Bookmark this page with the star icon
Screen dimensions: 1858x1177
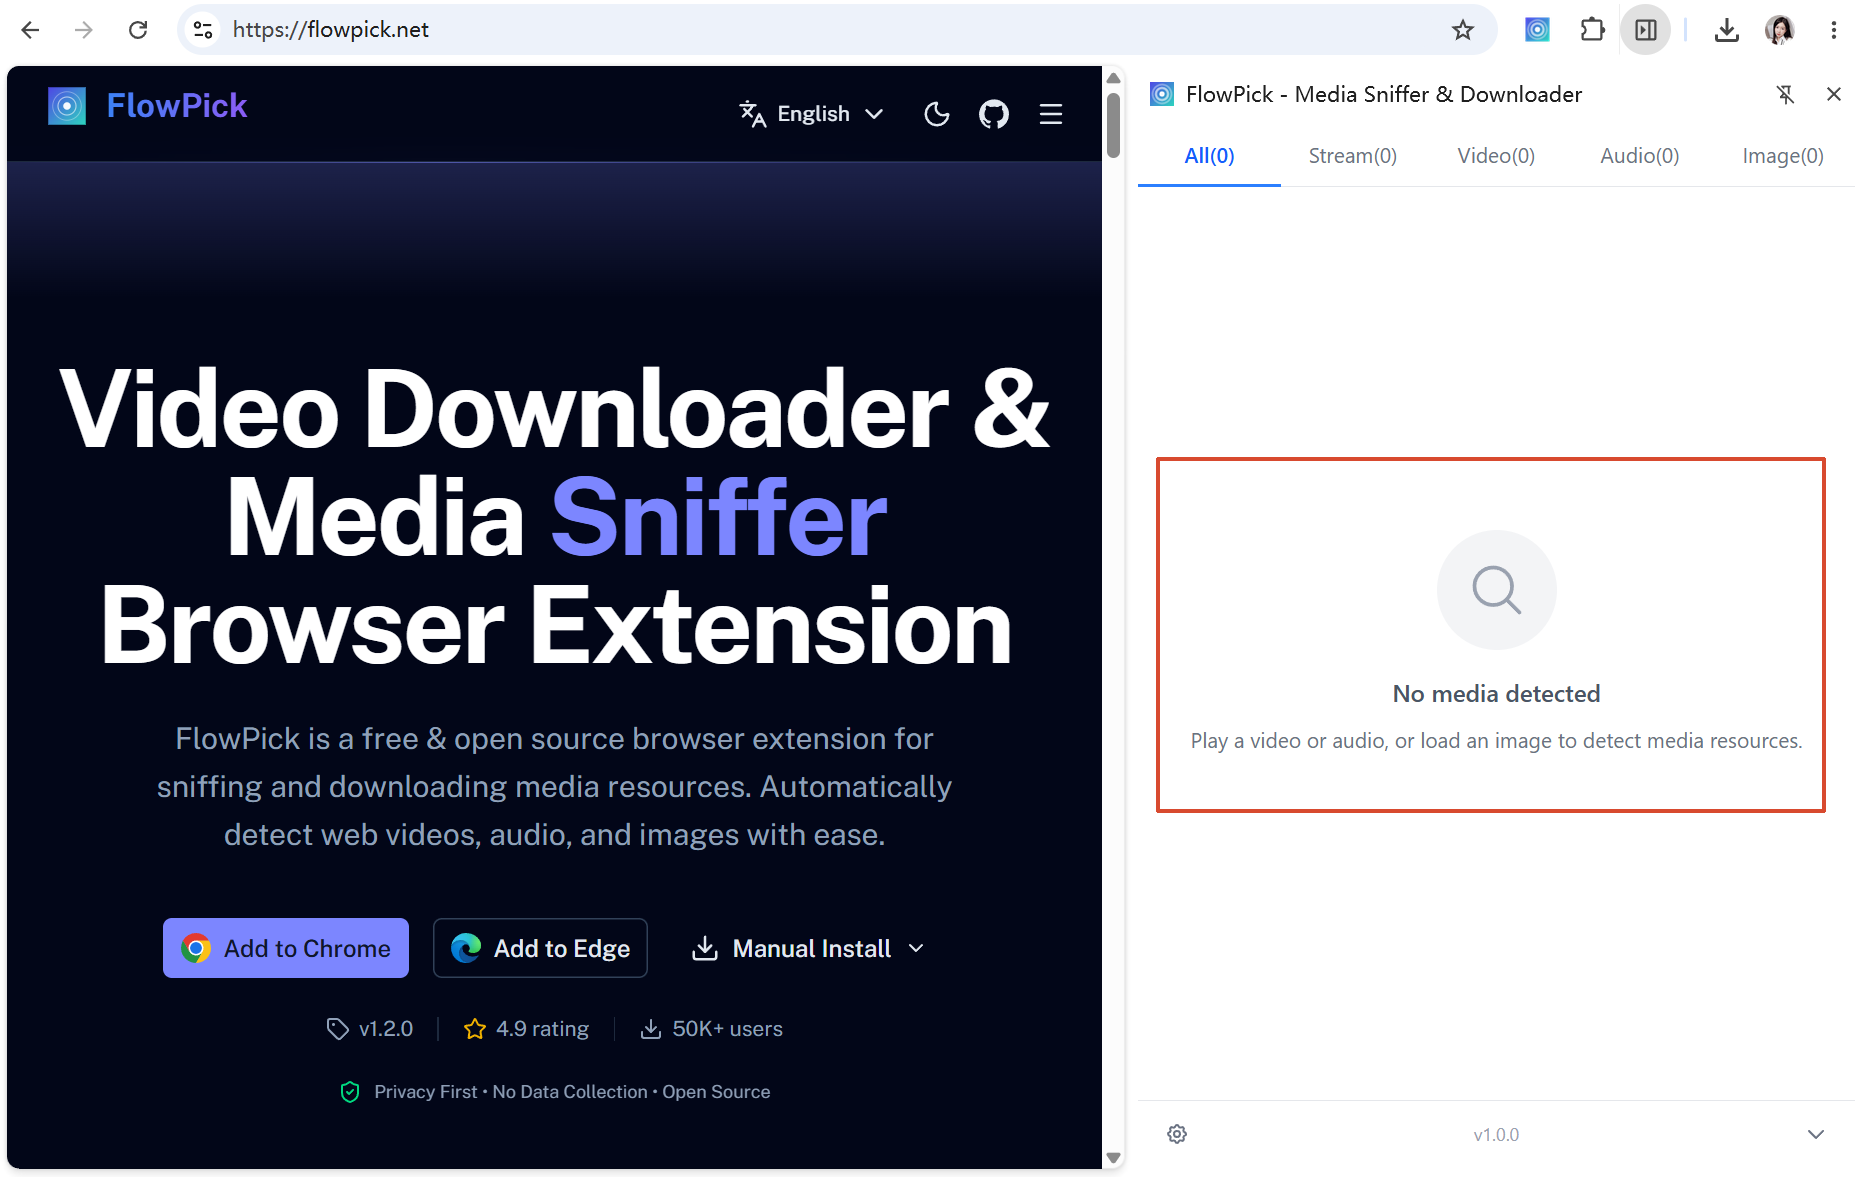pos(1463,30)
